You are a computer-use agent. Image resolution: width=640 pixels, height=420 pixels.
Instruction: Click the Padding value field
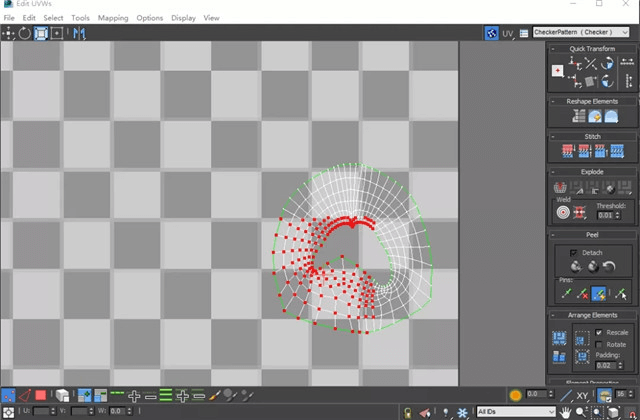(606, 365)
